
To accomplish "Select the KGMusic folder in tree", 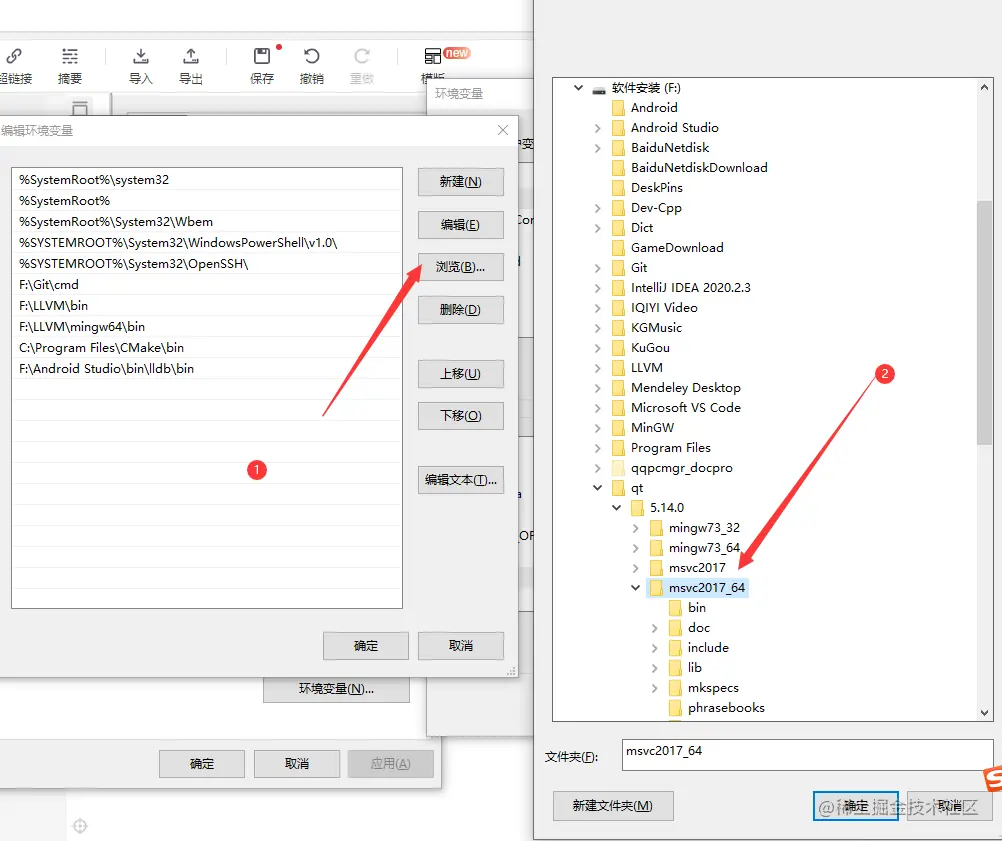I will (x=656, y=328).
